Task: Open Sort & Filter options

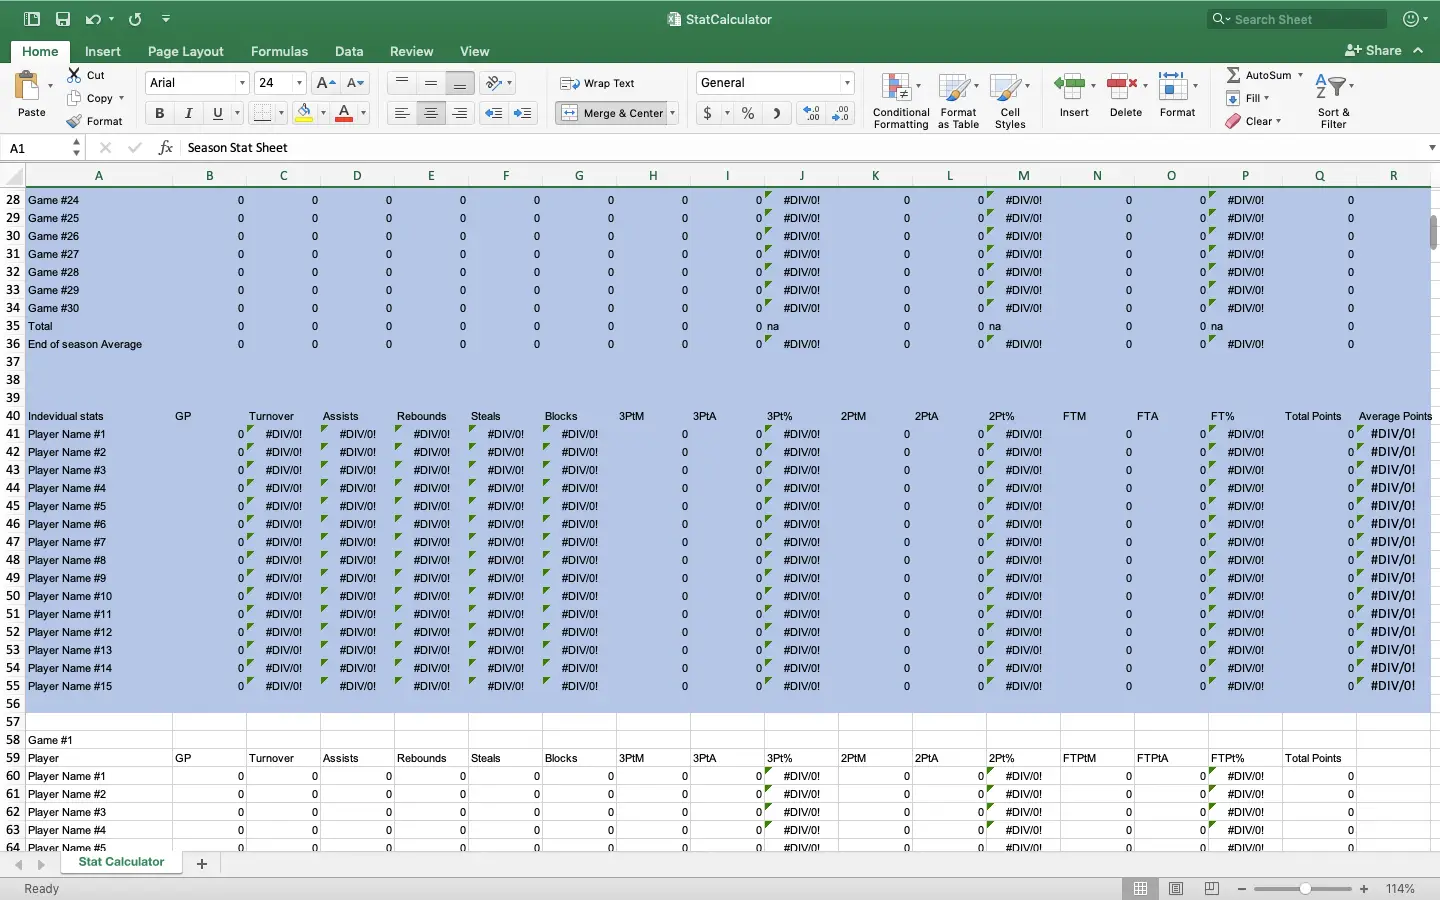Action: (x=1333, y=101)
